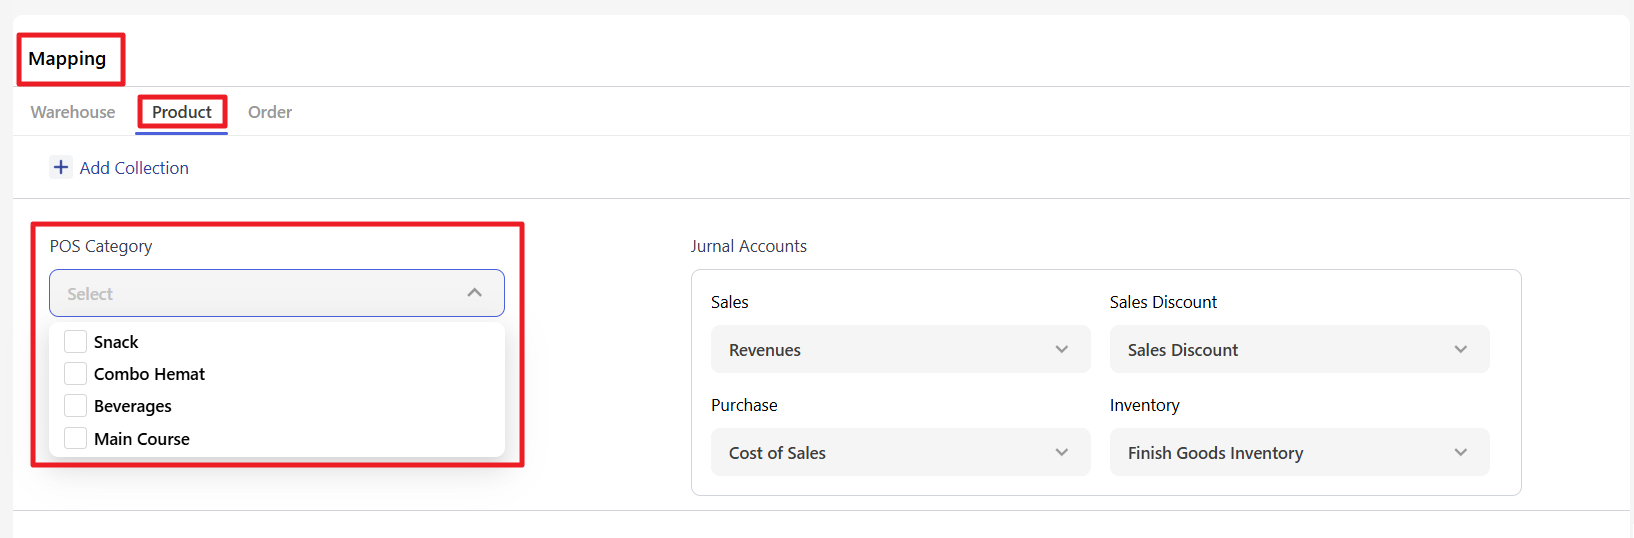Choose the Main Course option text

142,439
